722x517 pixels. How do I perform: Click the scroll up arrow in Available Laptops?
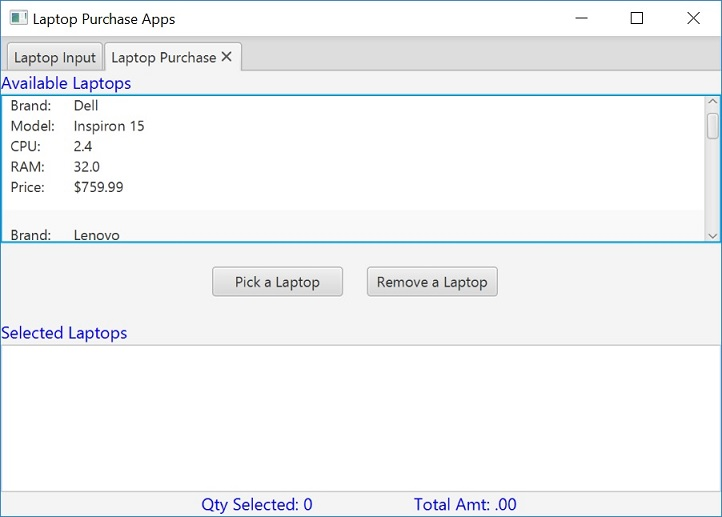pyautogui.click(x=712, y=101)
